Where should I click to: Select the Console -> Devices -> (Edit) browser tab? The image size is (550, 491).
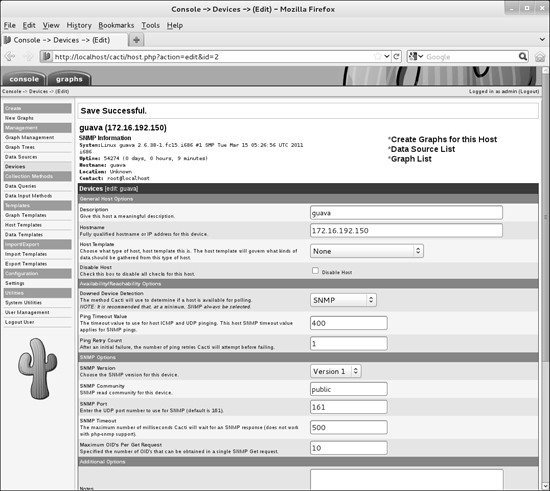pyautogui.click(x=65, y=40)
